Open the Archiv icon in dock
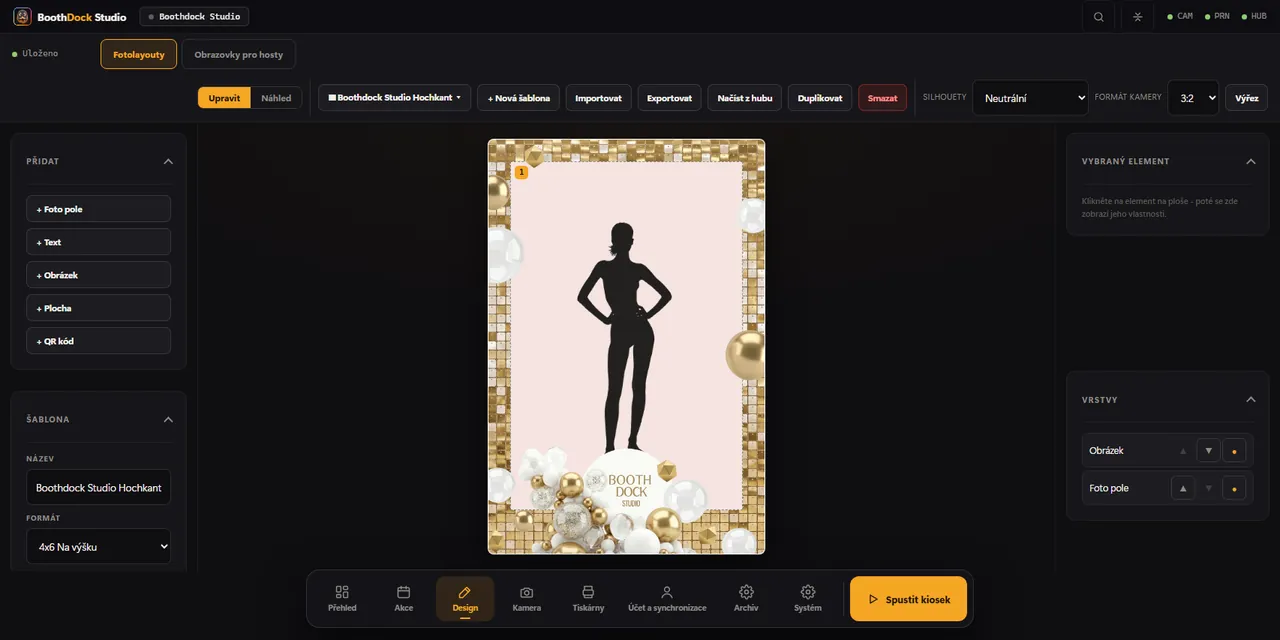The image size is (1280, 640). coord(746,592)
